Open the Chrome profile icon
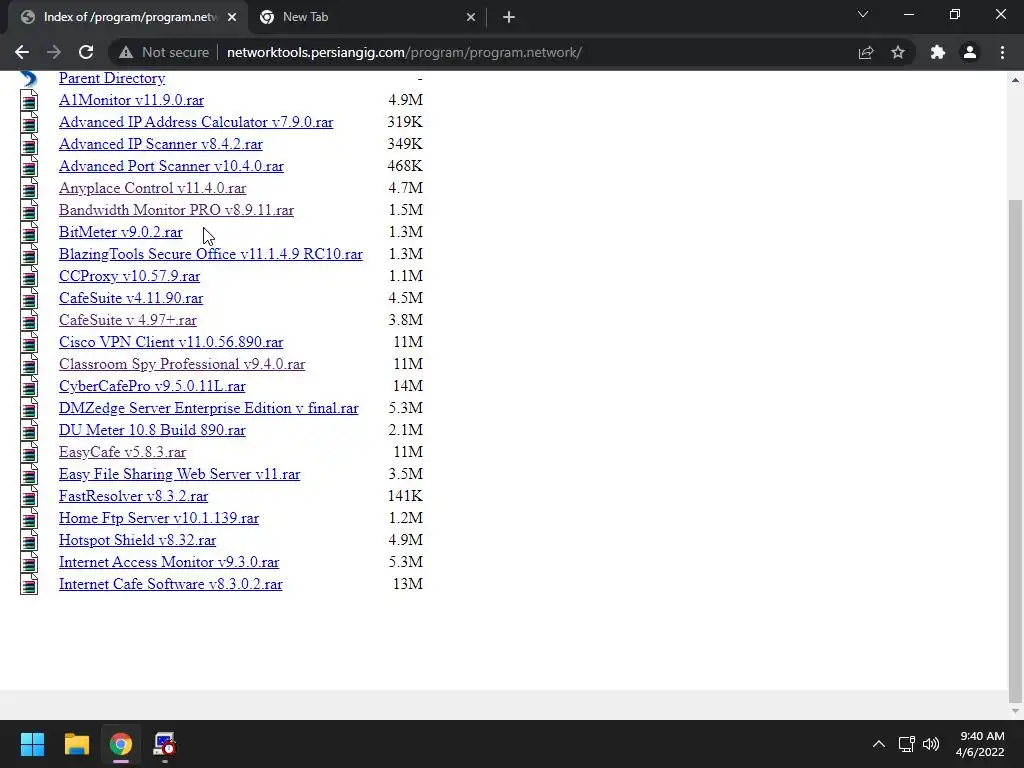Screen dimensions: 1024x768 pyautogui.click(x=970, y=52)
